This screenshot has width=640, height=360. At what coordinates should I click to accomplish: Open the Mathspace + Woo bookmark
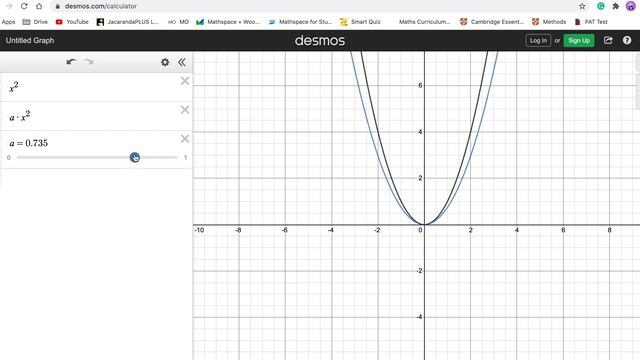click(x=227, y=22)
